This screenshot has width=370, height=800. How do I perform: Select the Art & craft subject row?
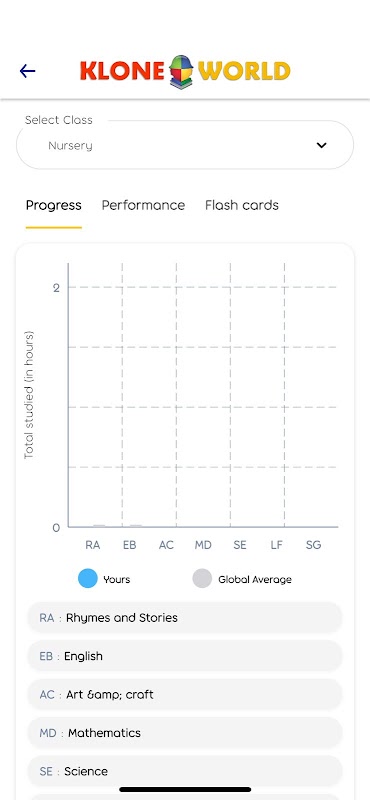185,694
